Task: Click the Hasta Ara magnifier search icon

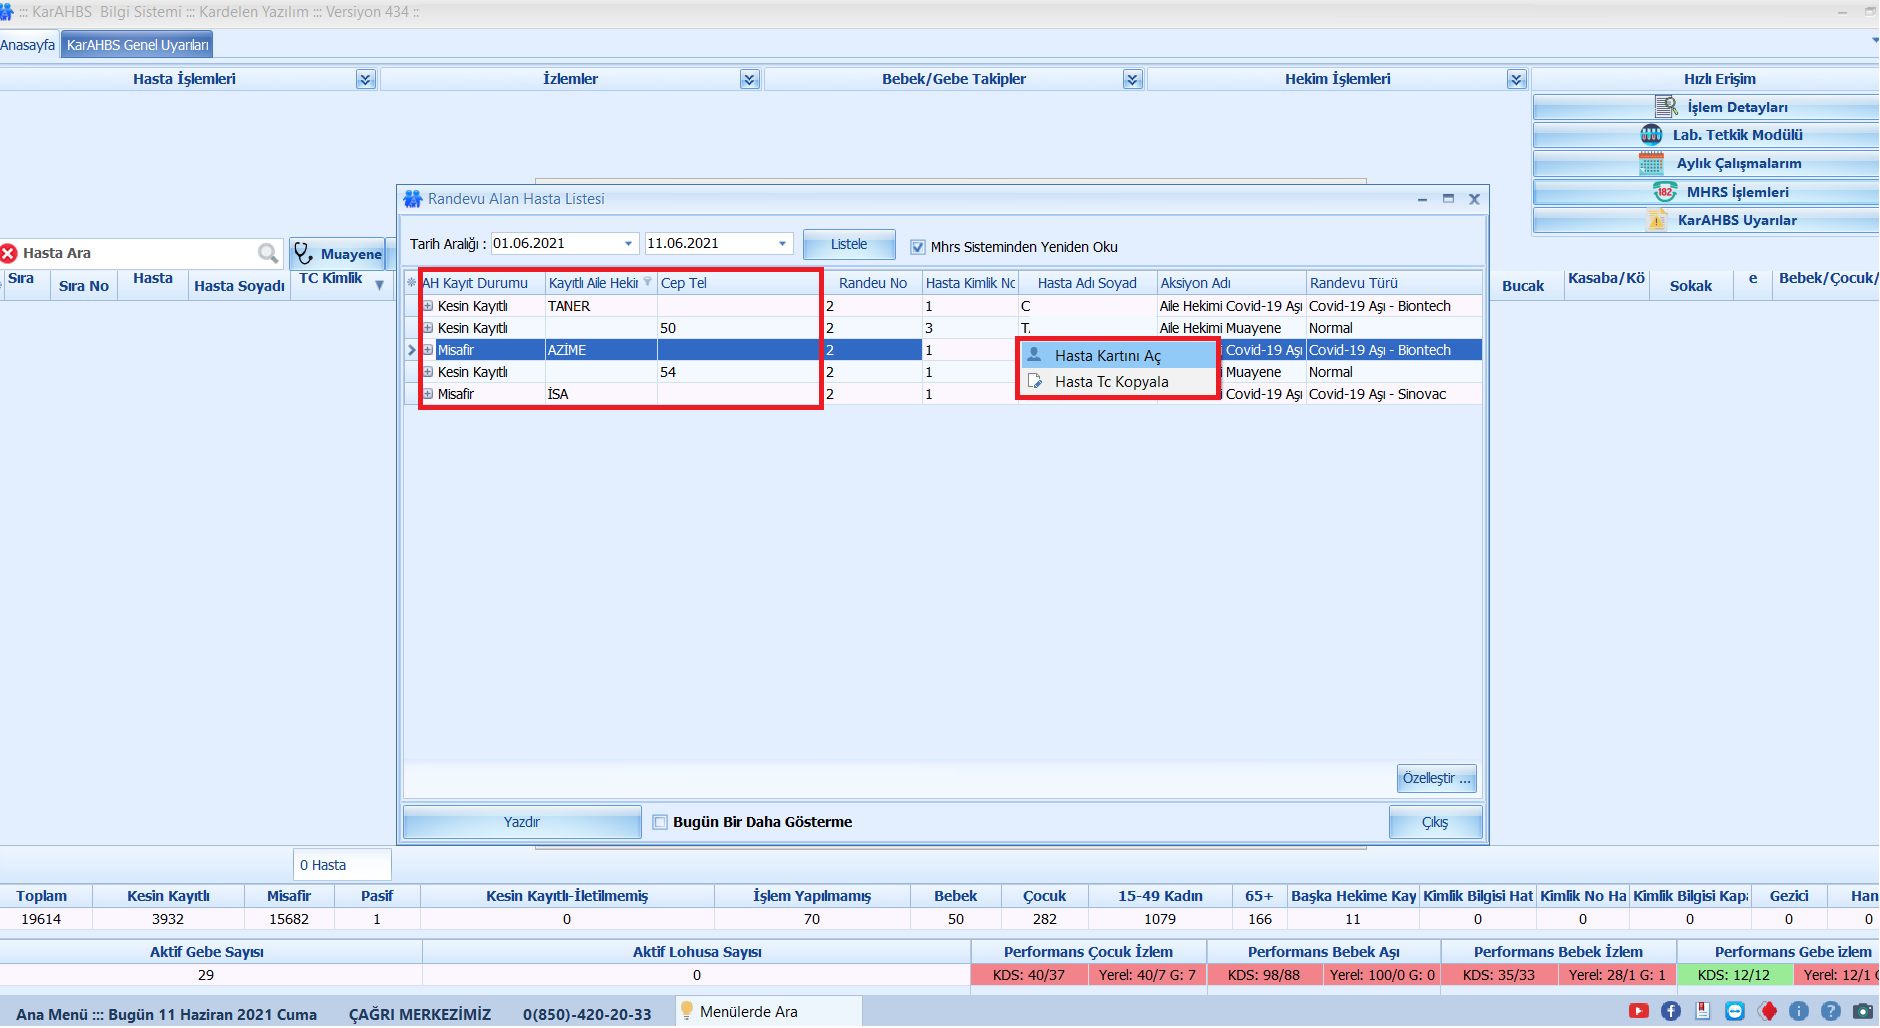Action: [268, 253]
